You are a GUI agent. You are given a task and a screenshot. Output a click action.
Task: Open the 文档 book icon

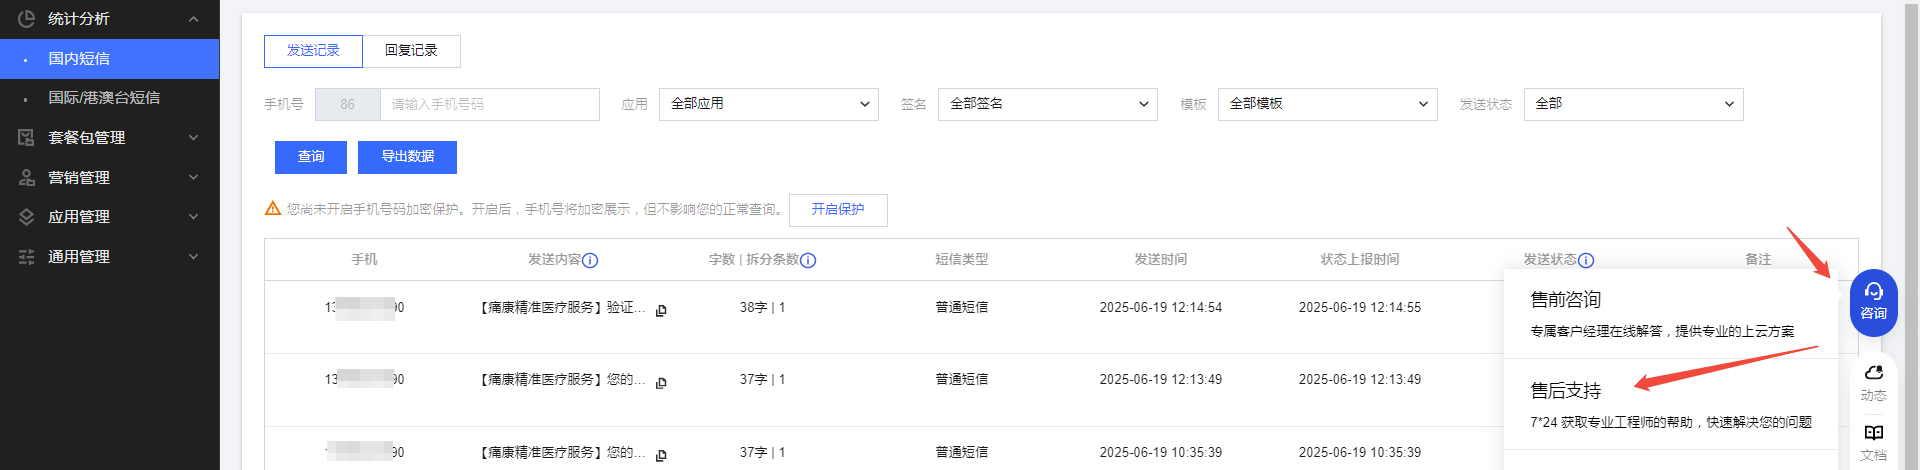coord(1873,441)
